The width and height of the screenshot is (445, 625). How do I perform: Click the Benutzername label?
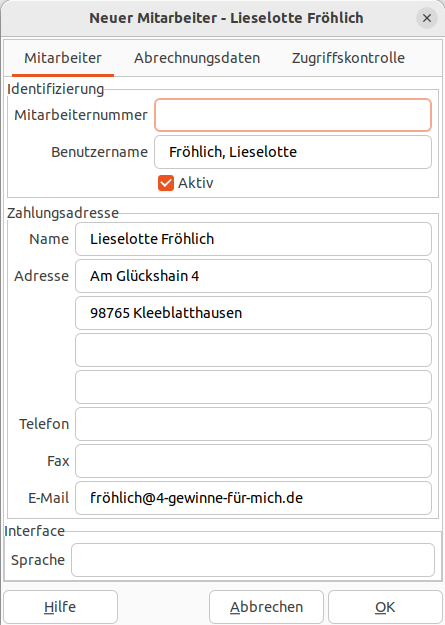point(99,152)
